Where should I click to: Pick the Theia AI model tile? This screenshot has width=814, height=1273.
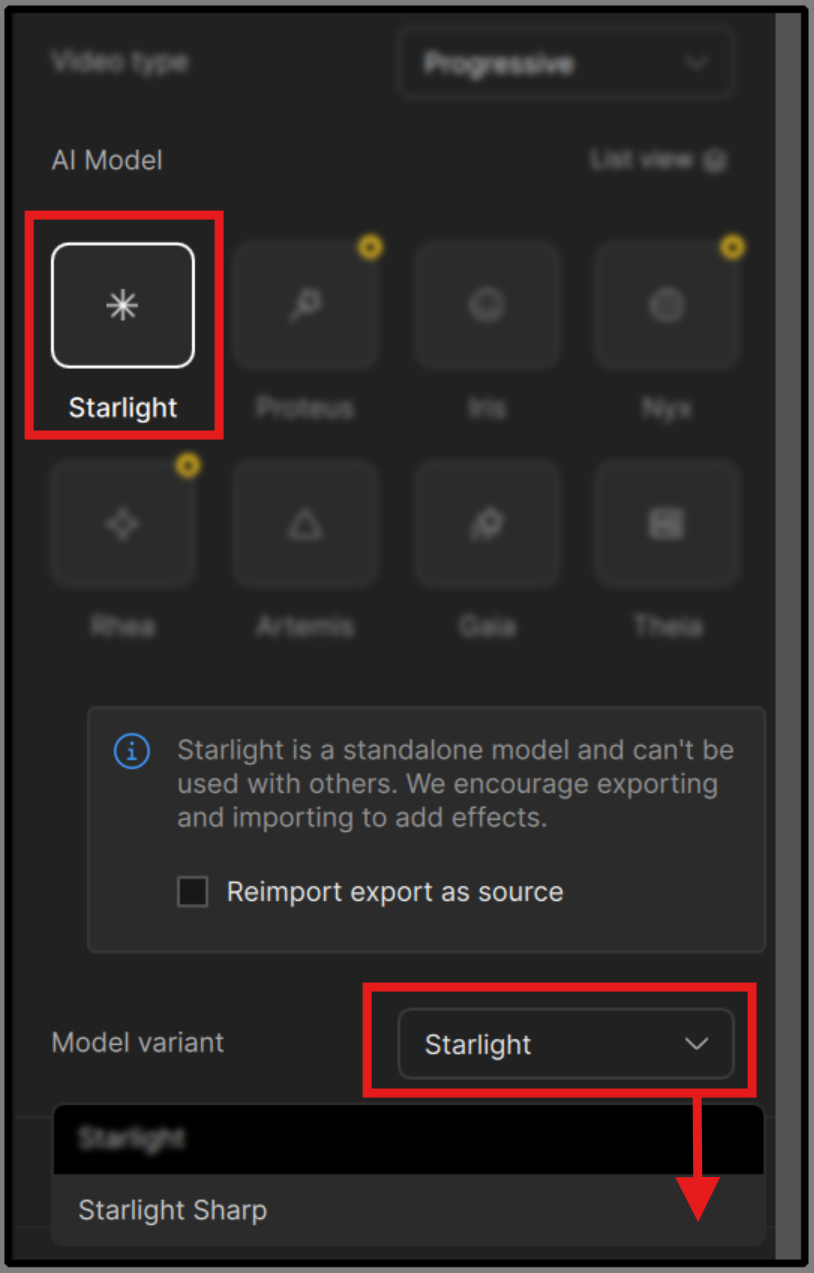coord(667,523)
